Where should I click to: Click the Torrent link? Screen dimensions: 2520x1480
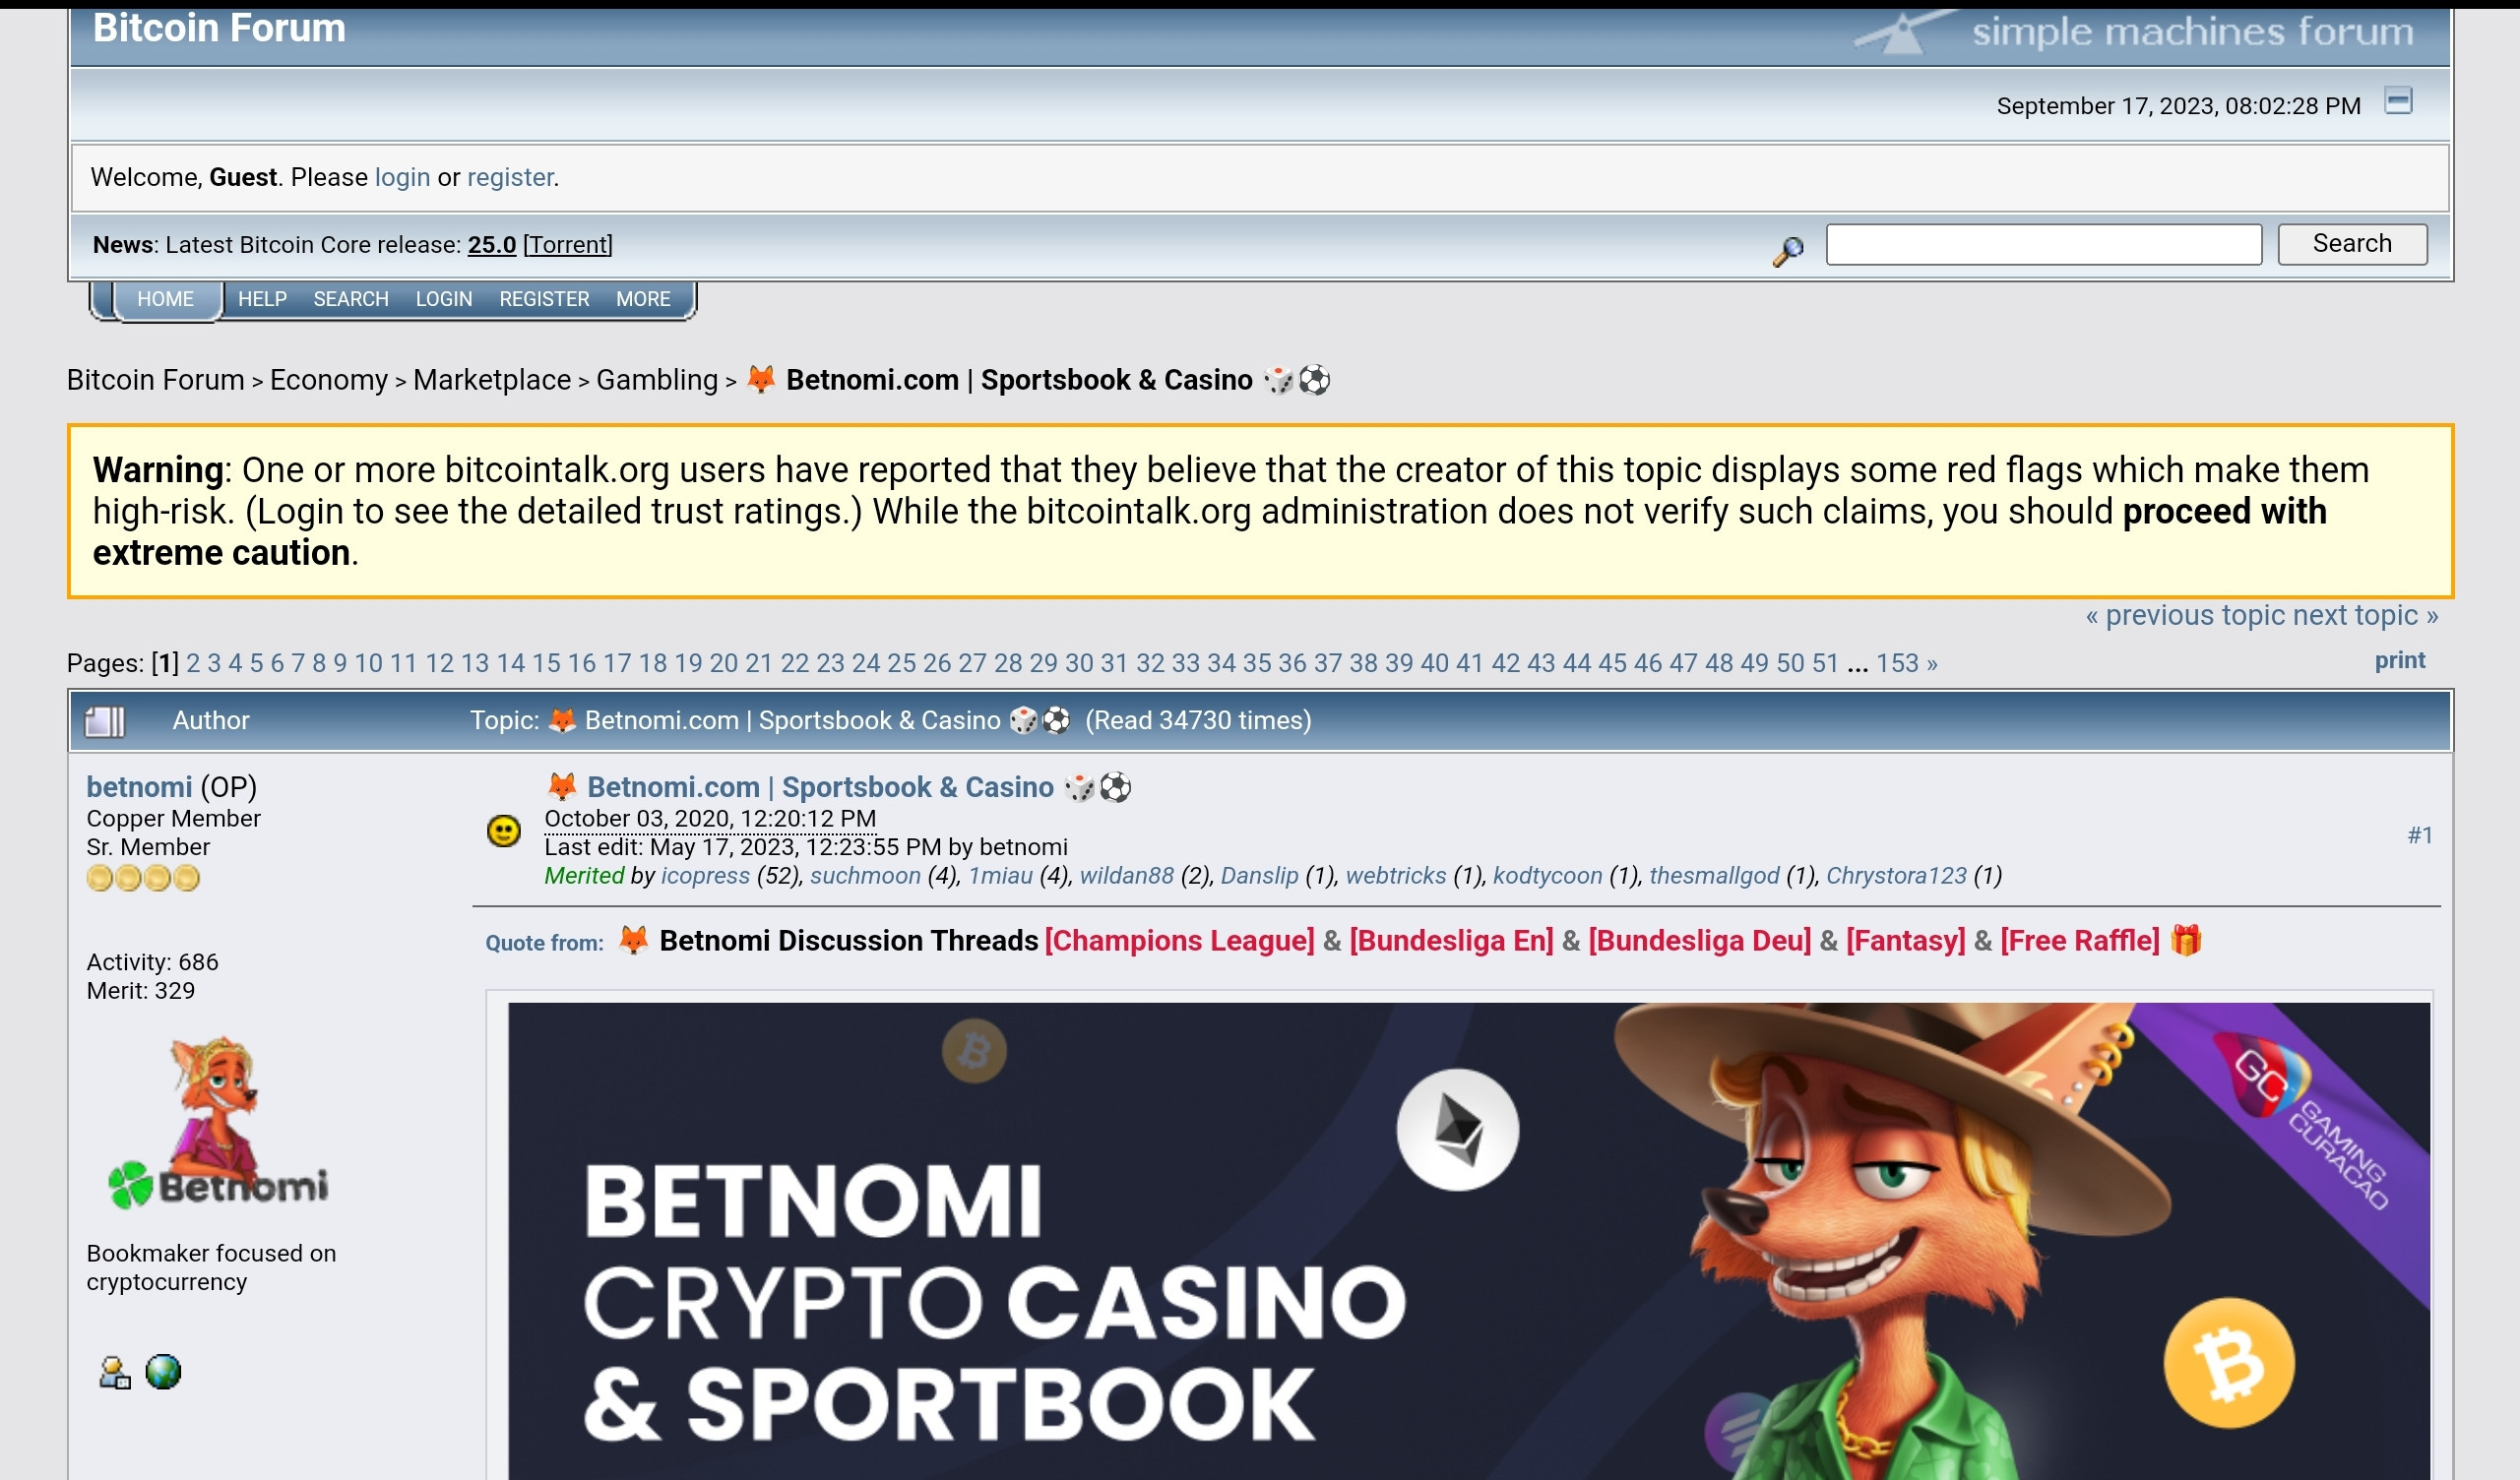[568, 245]
